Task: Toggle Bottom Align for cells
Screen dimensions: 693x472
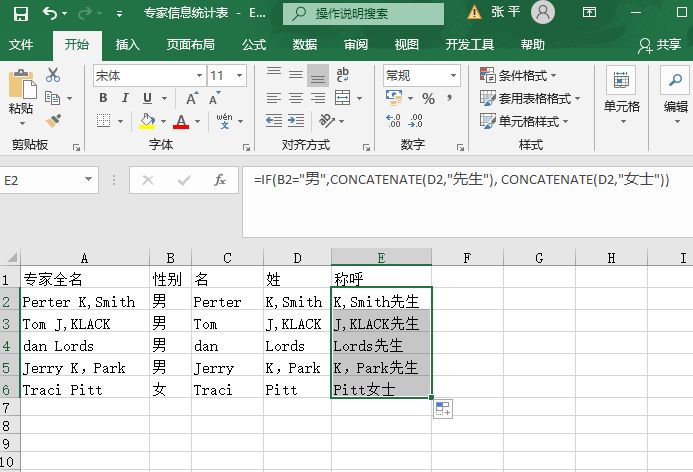Action: [318, 76]
